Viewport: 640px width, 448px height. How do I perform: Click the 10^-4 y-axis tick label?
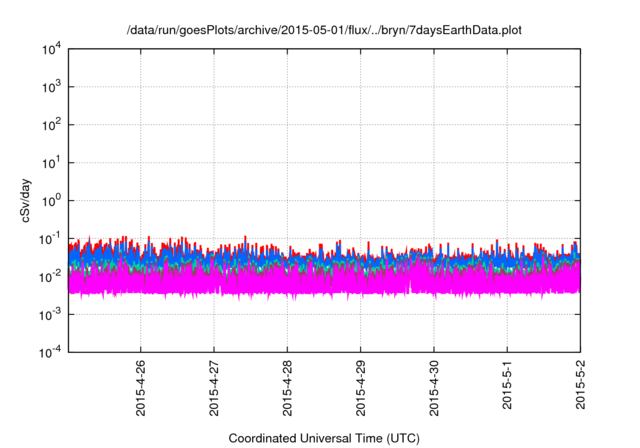(x=50, y=352)
